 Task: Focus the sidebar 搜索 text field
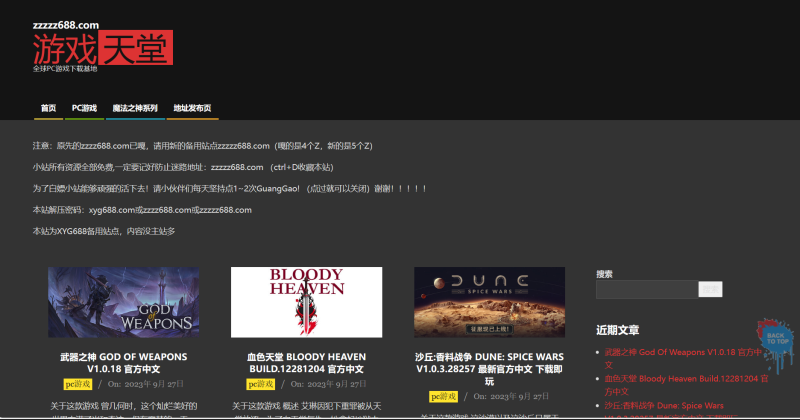tap(646, 290)
